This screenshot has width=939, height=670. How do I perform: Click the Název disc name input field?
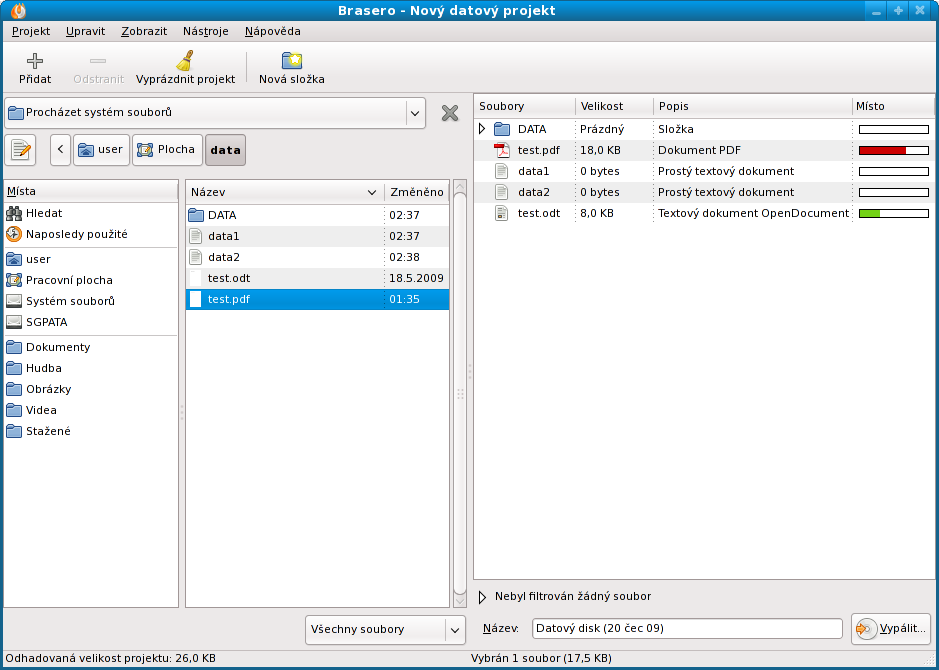[686, 629]
